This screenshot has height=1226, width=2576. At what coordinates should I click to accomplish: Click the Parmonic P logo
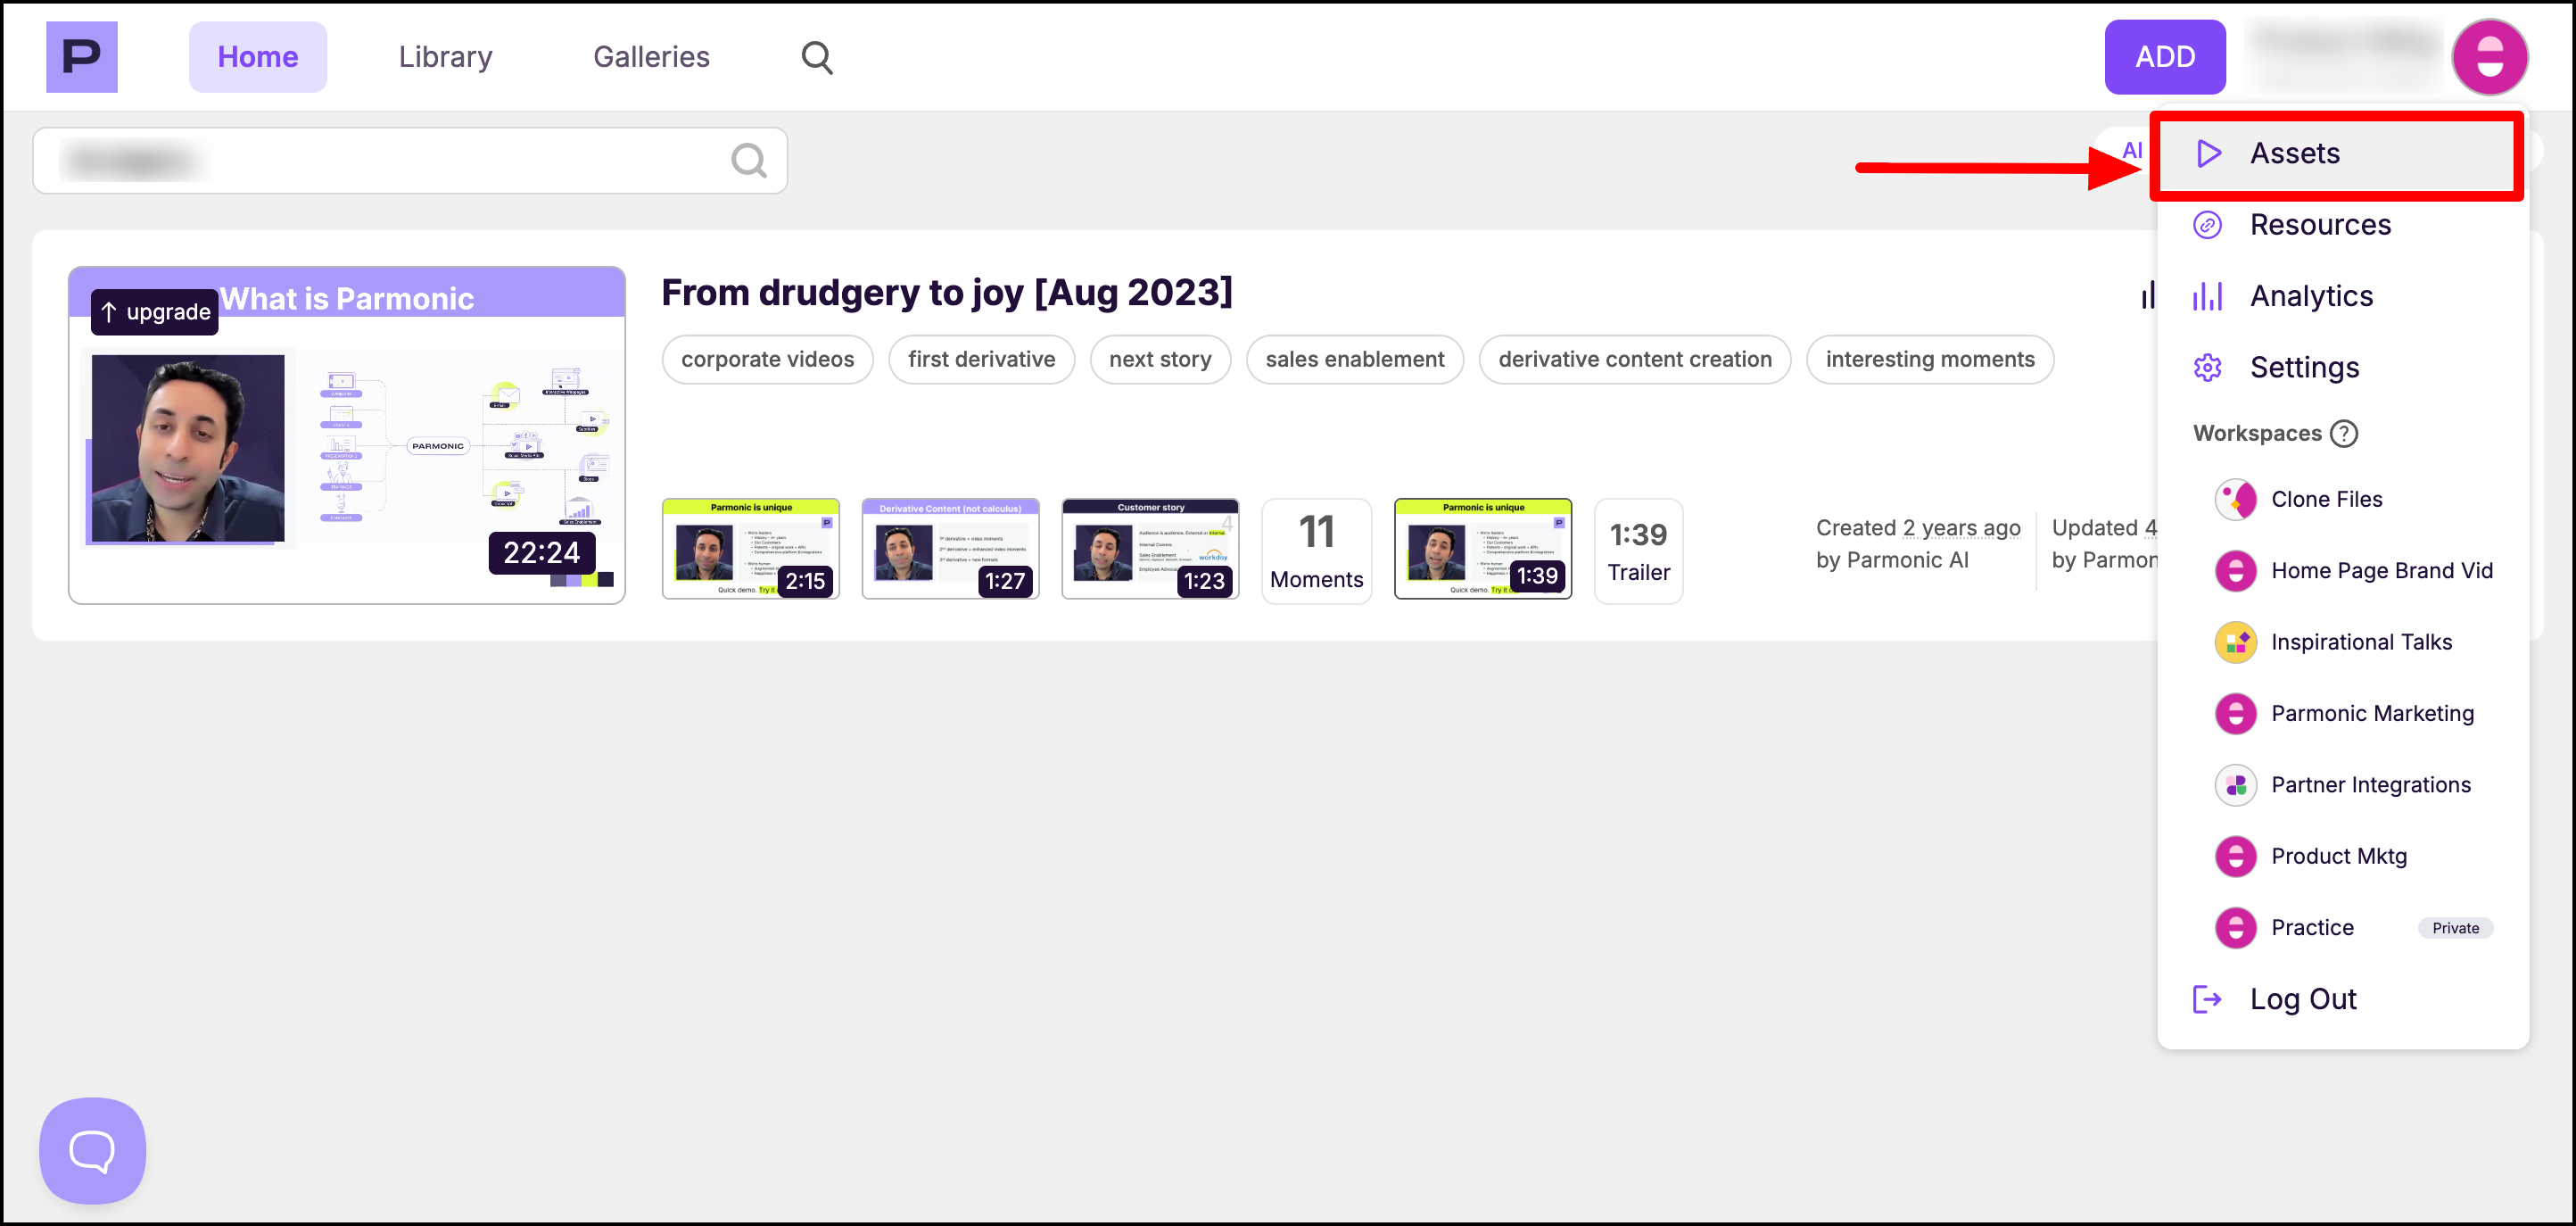81,57
